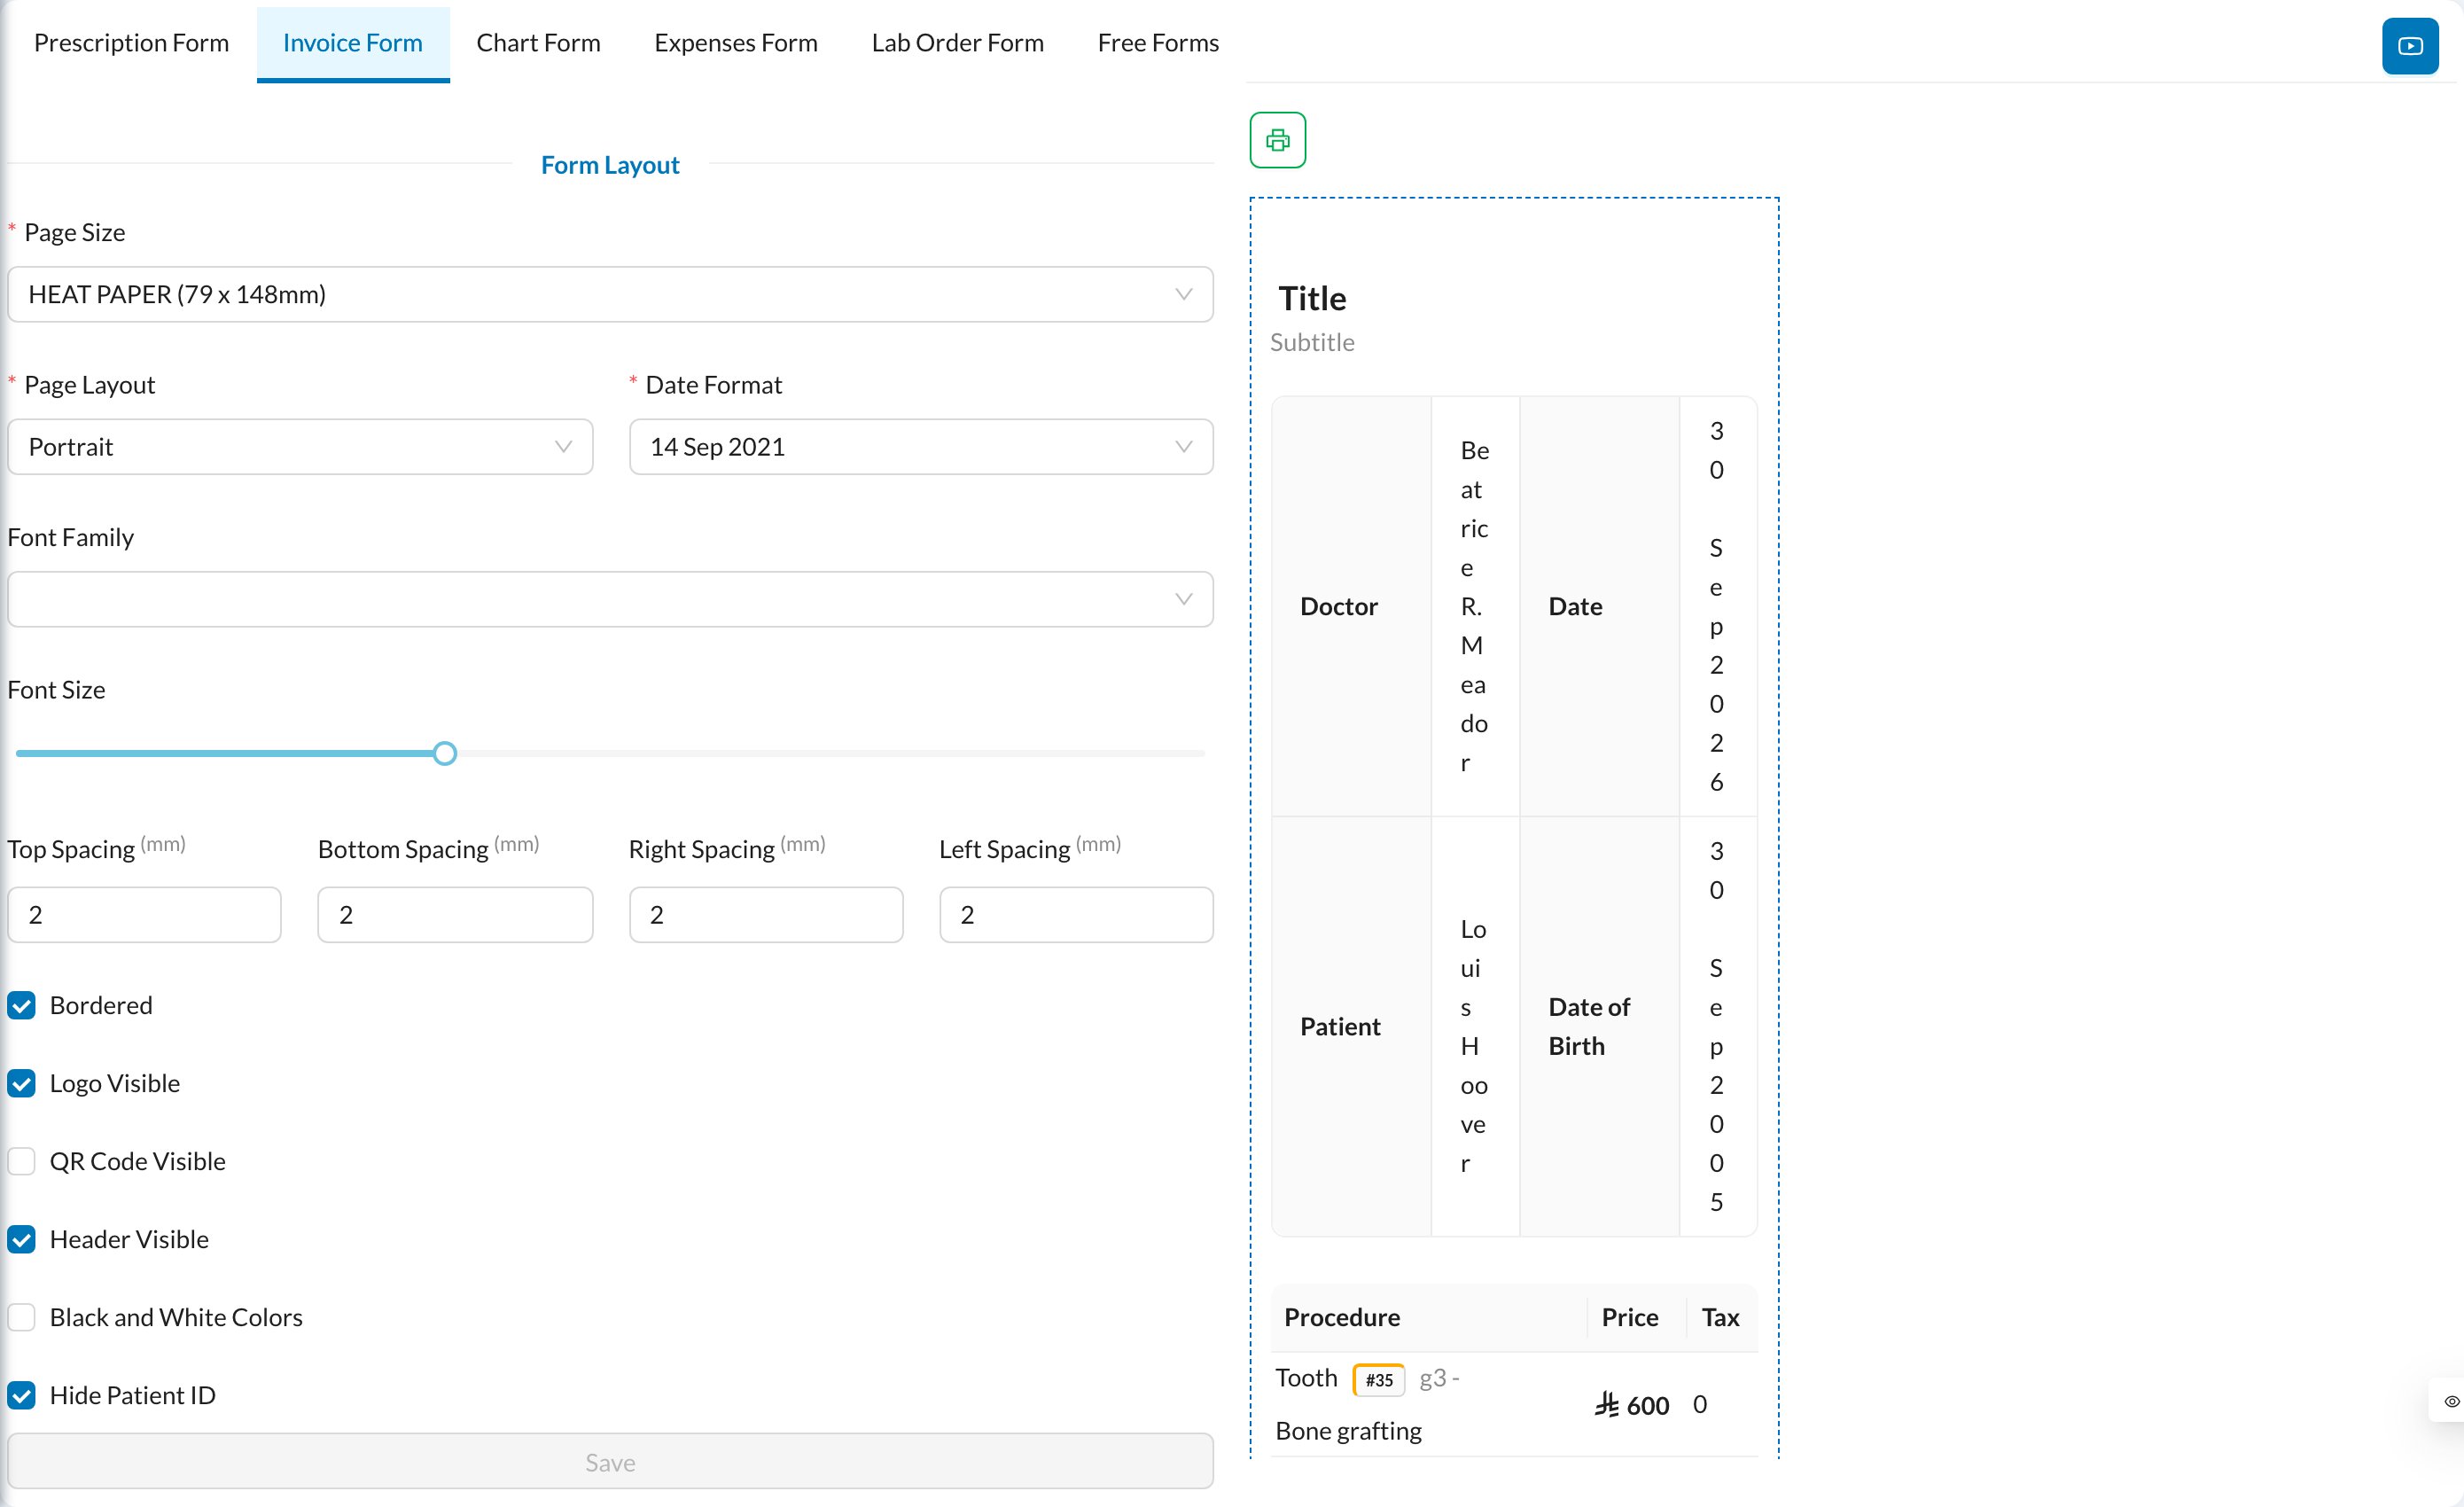The image size is (2464, 1507).
Task: Open the Chart Form tab
Action: point(538,43)
